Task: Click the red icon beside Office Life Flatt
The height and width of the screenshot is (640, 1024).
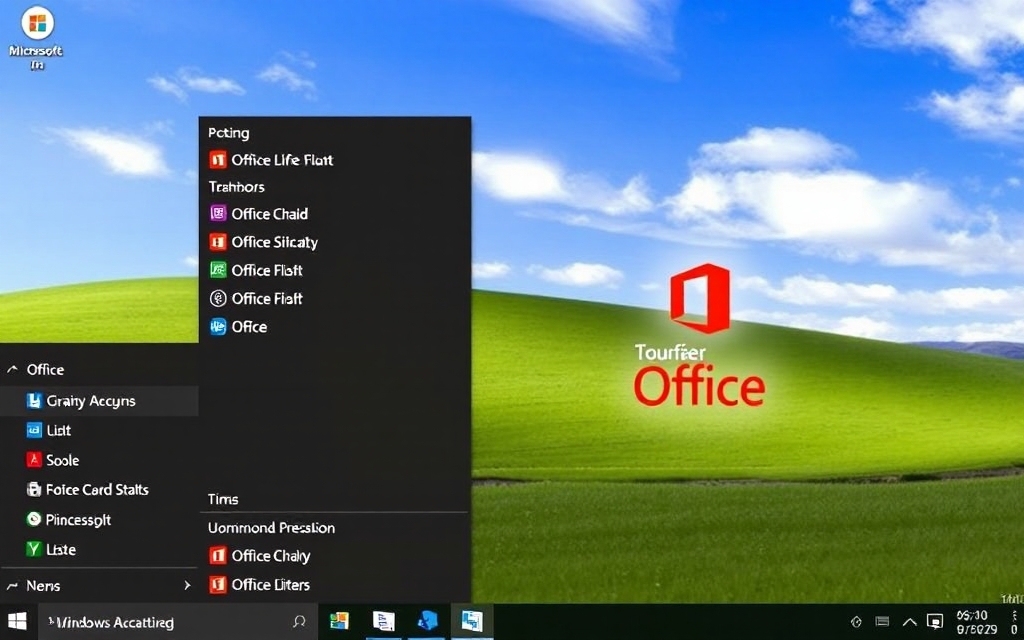Action: click(x=218, y=160)
